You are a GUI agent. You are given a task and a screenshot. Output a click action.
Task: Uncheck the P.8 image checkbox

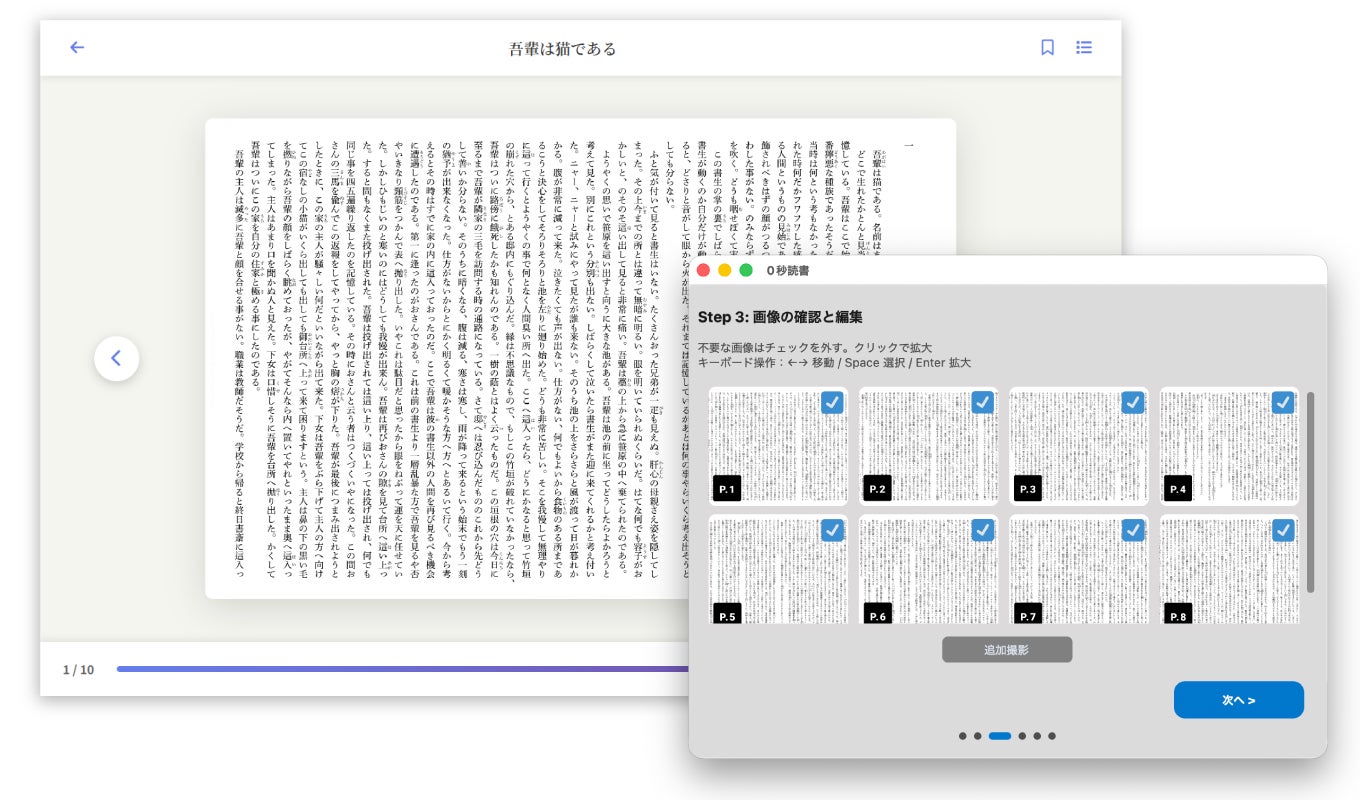tap(1283, 530)
